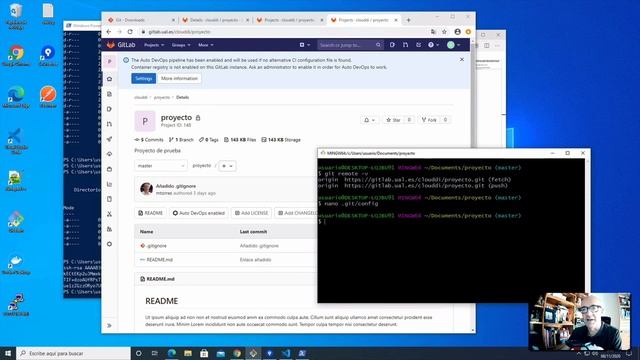Click blue Settings button in banner
The height and width of the screenshot is (360, 640).
(x=143, y=78)
